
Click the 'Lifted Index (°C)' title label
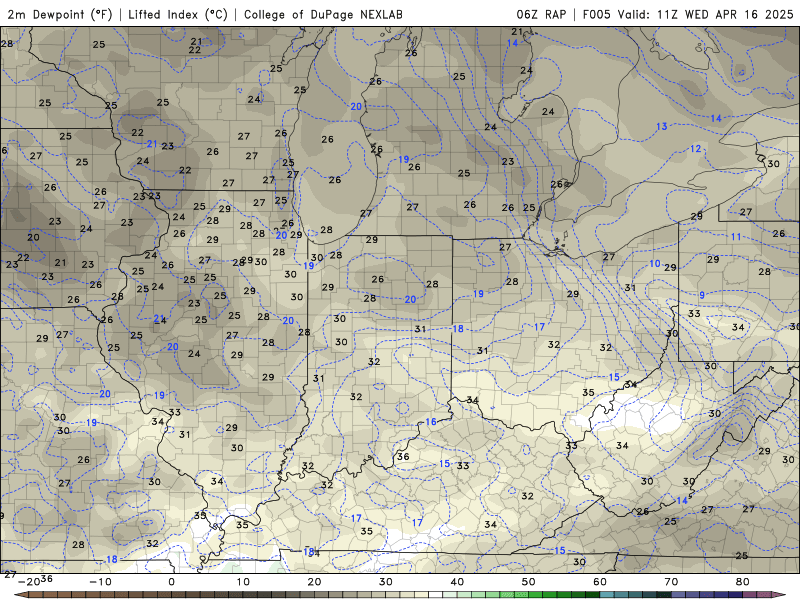(178, 14)
